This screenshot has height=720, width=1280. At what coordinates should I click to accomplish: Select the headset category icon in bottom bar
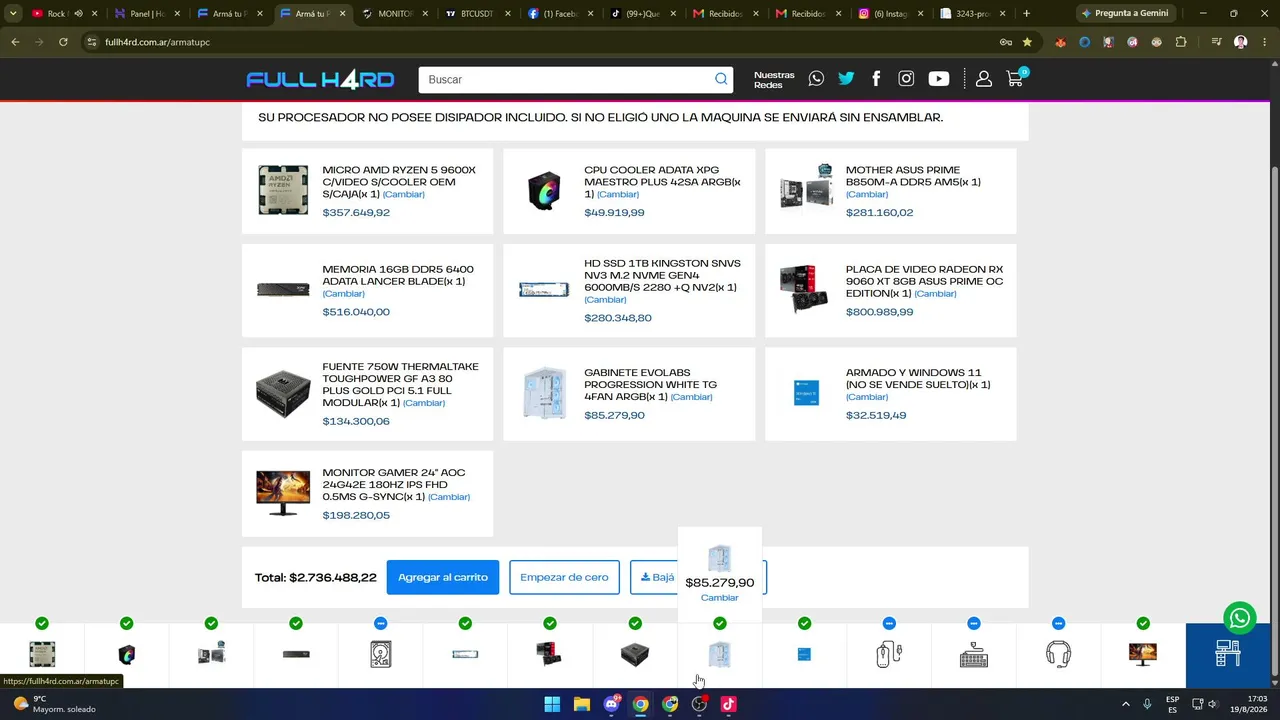pyautogui.click(x=1058, y=654)
